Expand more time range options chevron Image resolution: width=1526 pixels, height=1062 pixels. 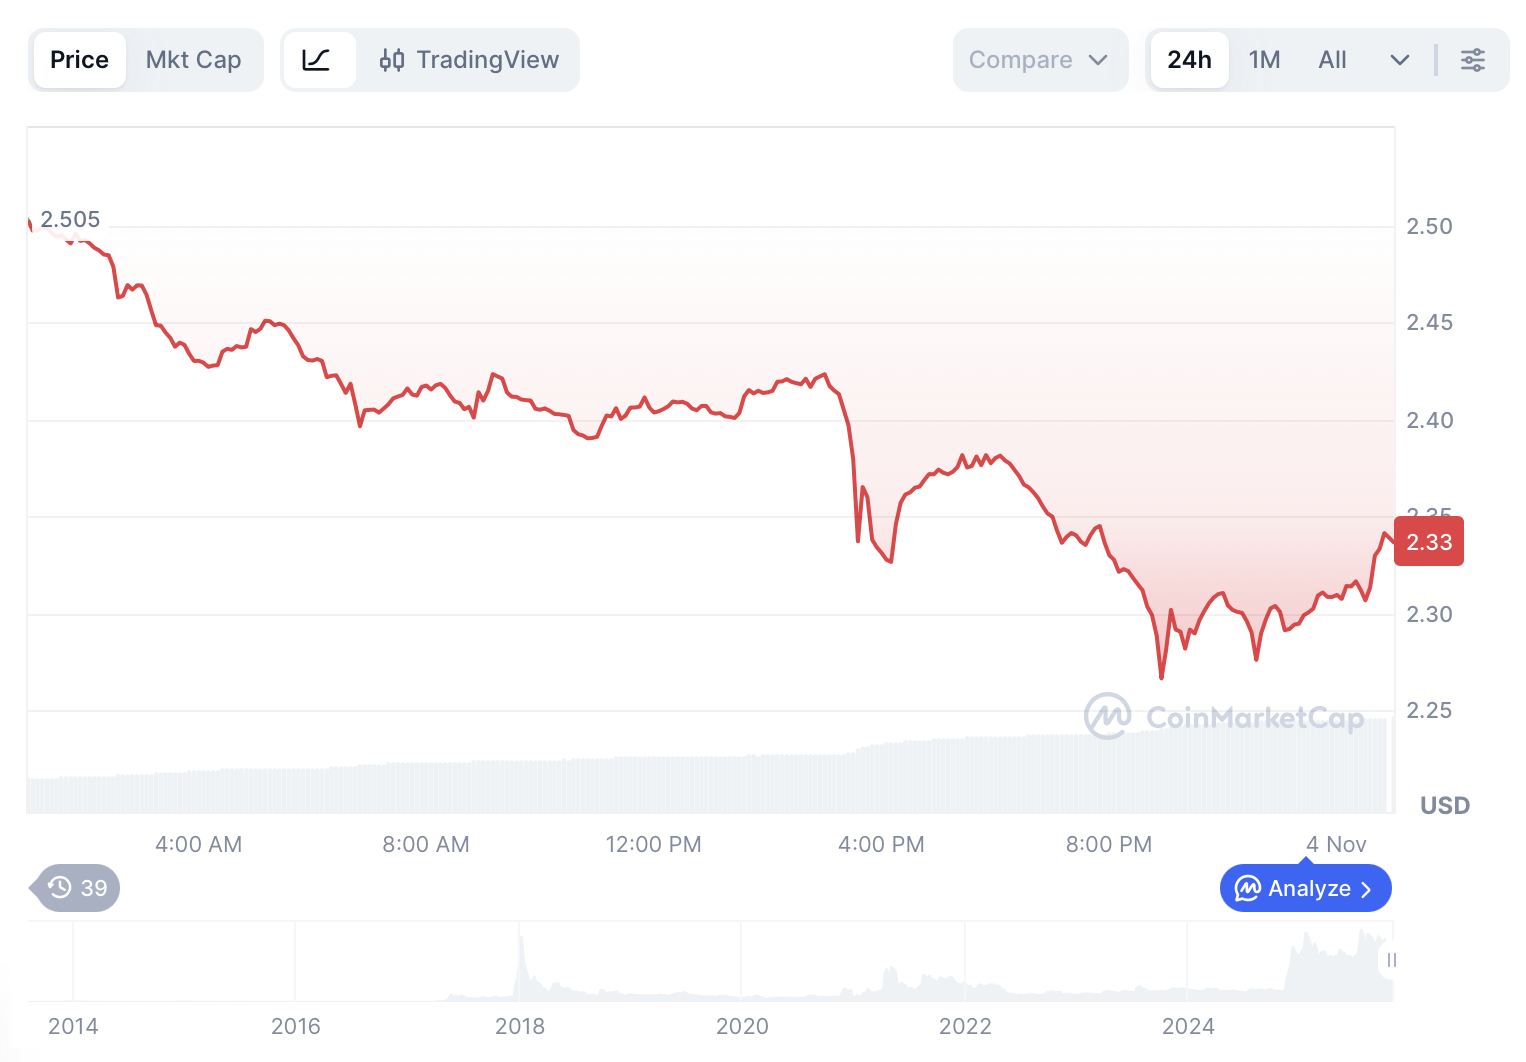(x=1400, y=60)
